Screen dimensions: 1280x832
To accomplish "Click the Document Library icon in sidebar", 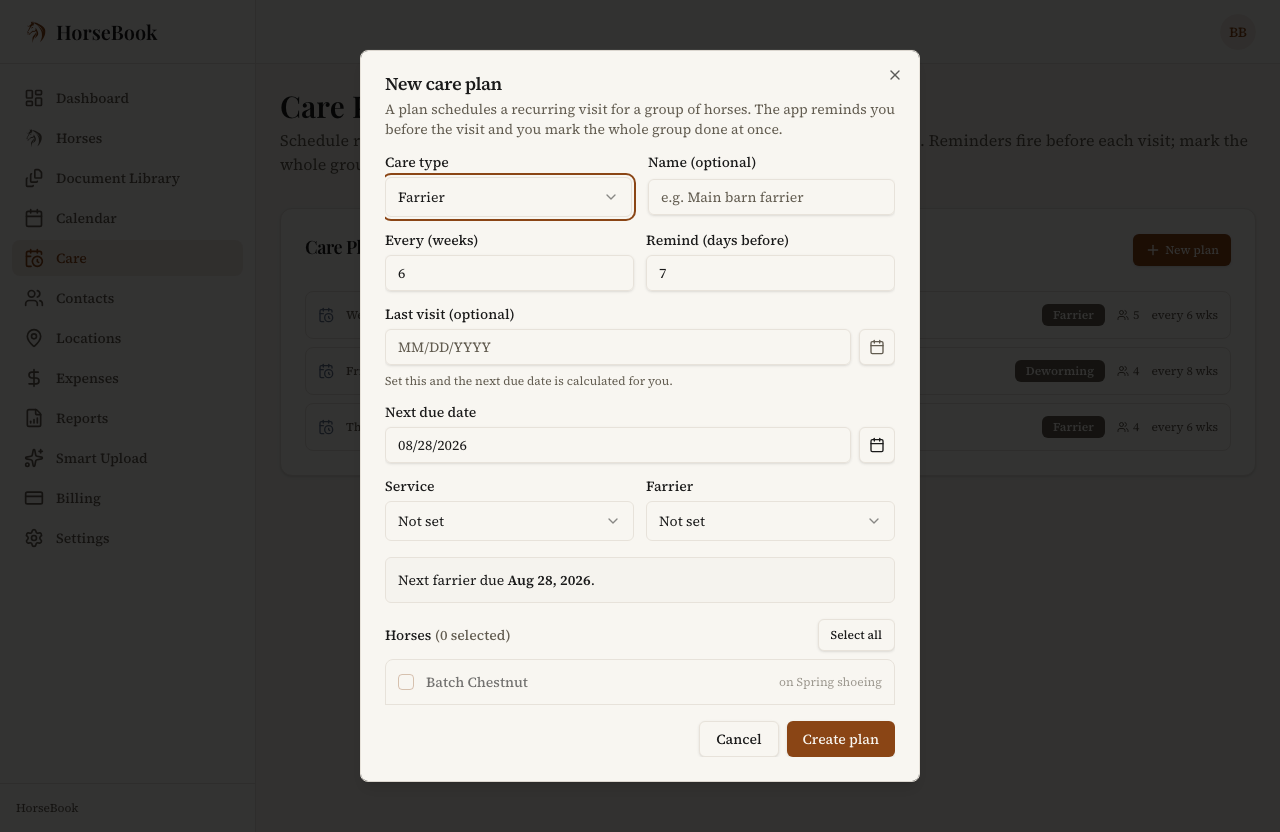I will tap(34, 178).
